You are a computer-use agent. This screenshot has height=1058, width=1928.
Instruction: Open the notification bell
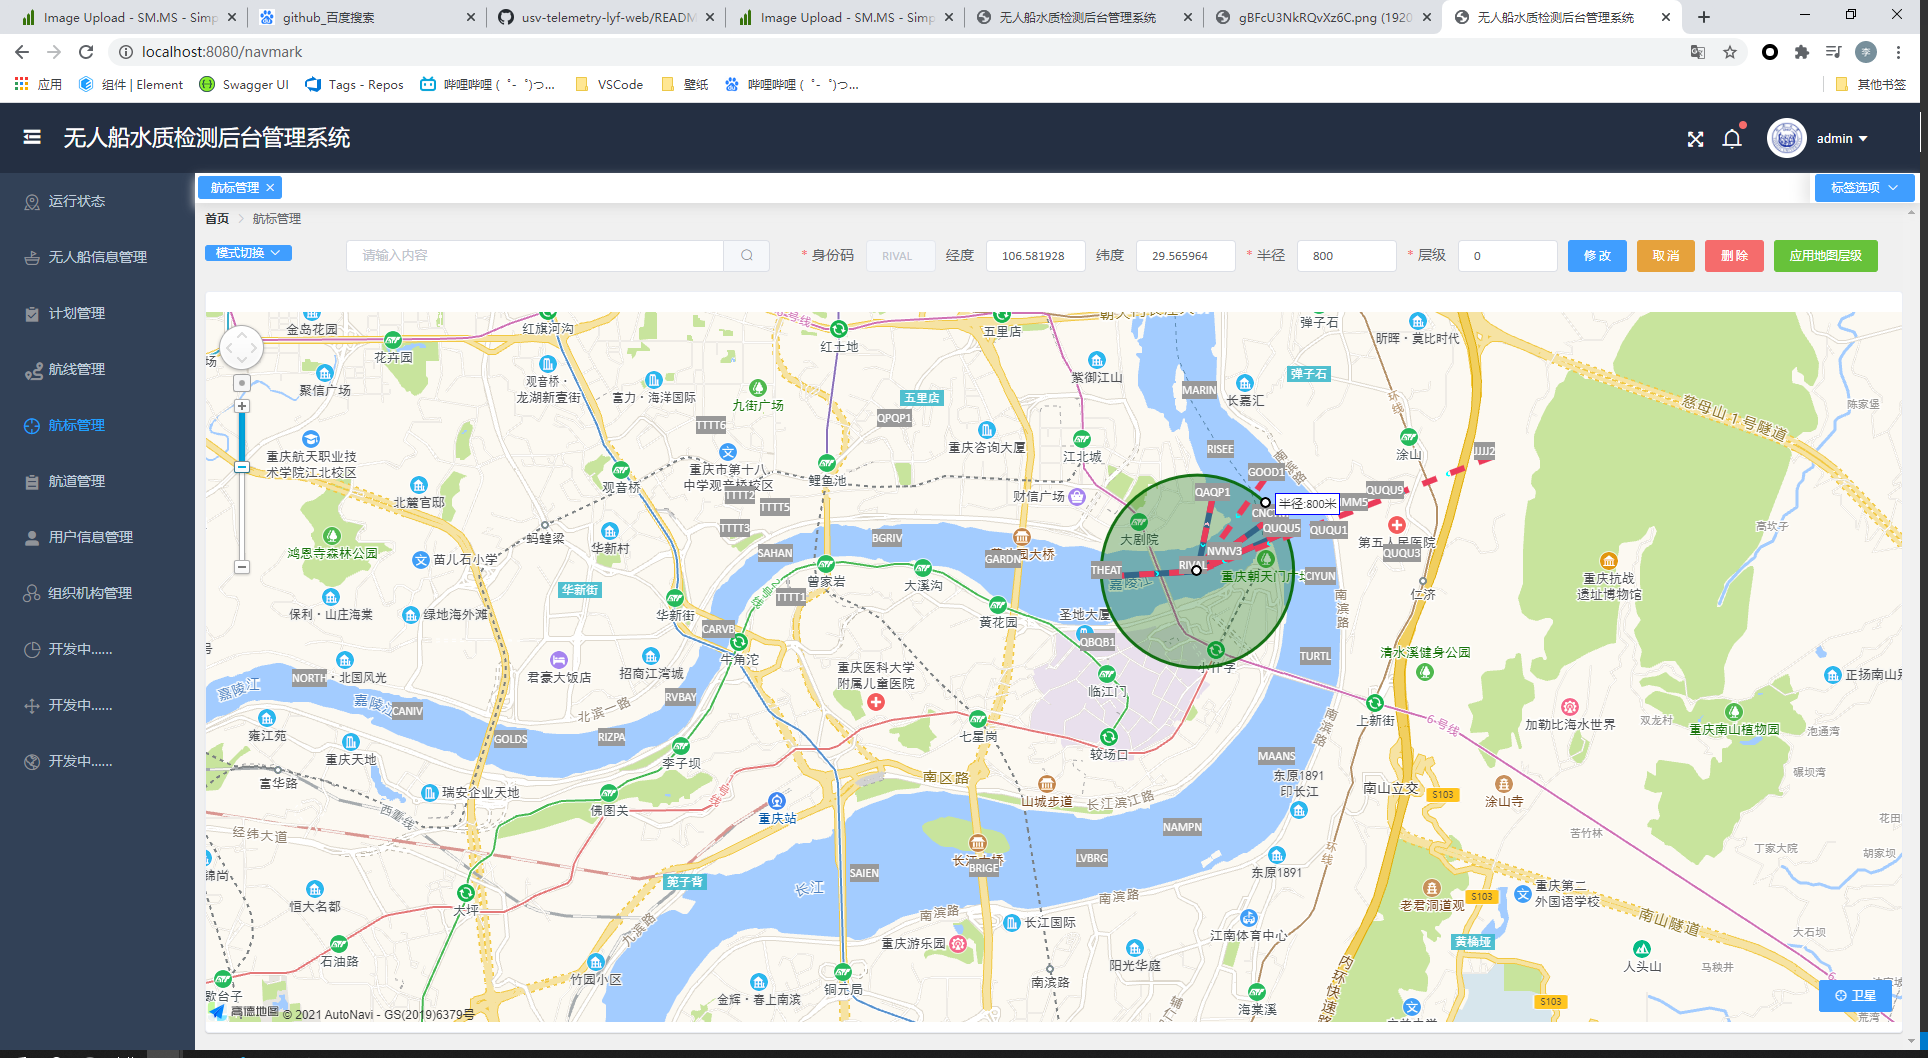tap(1732, 138)
